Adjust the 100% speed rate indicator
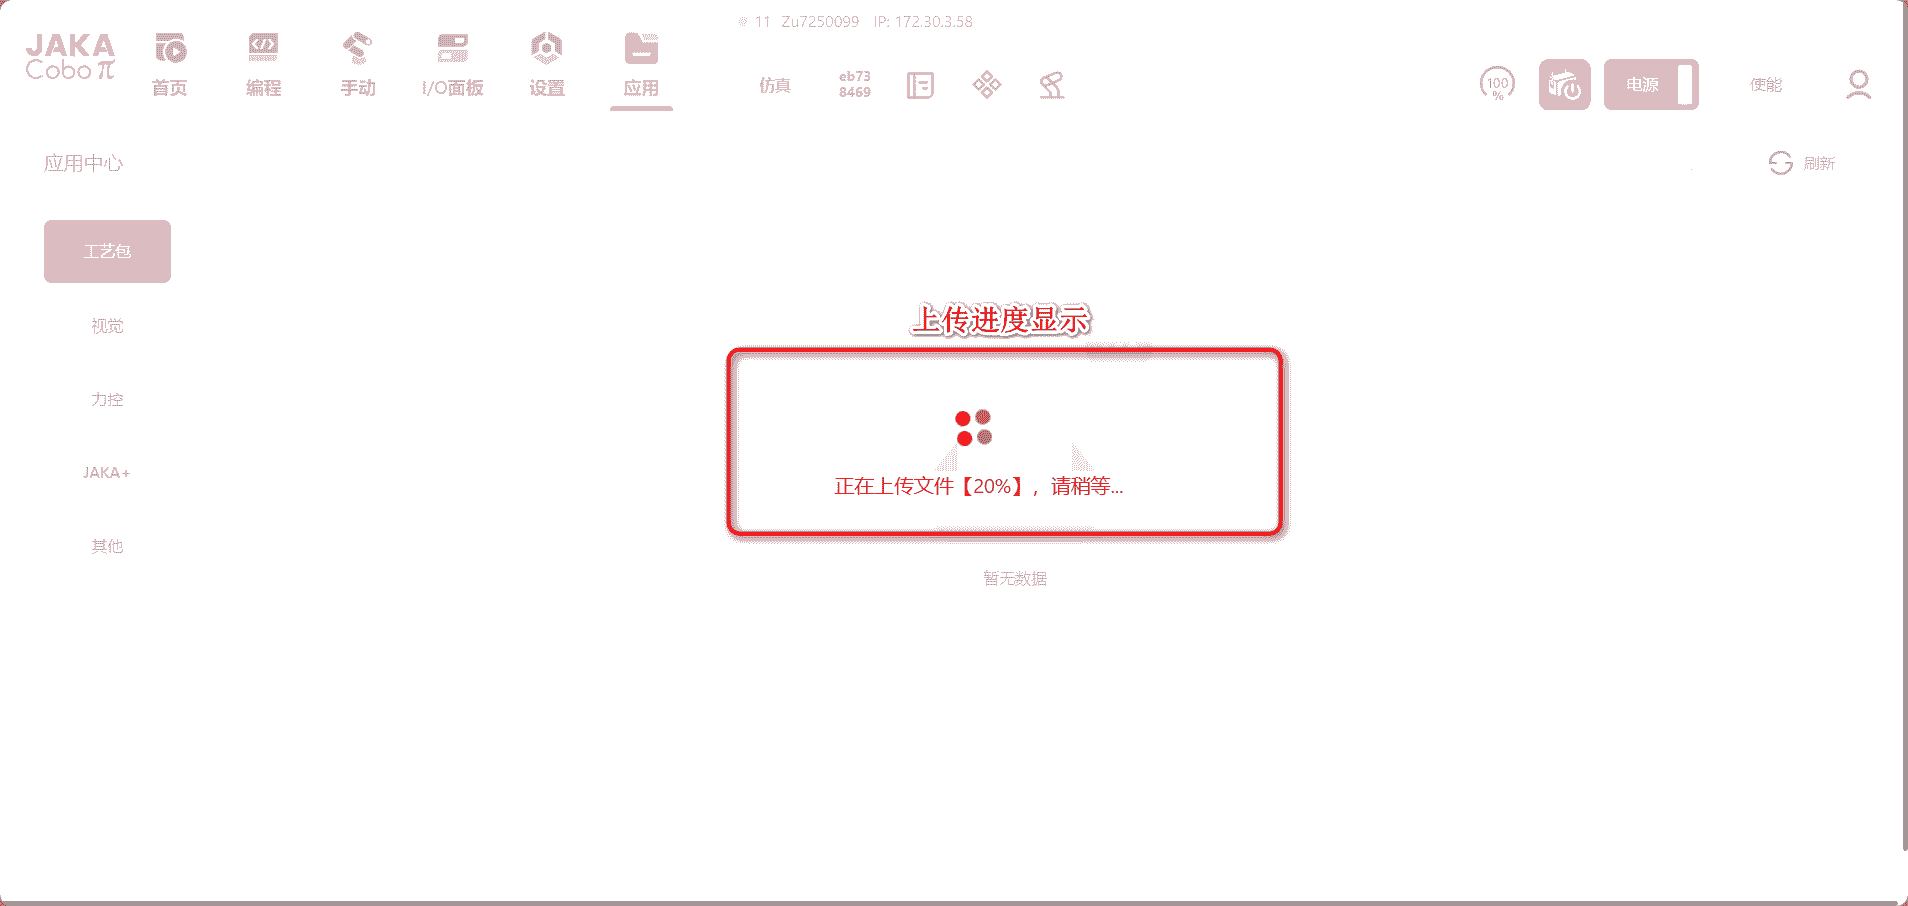 [x=1497, y=85]
